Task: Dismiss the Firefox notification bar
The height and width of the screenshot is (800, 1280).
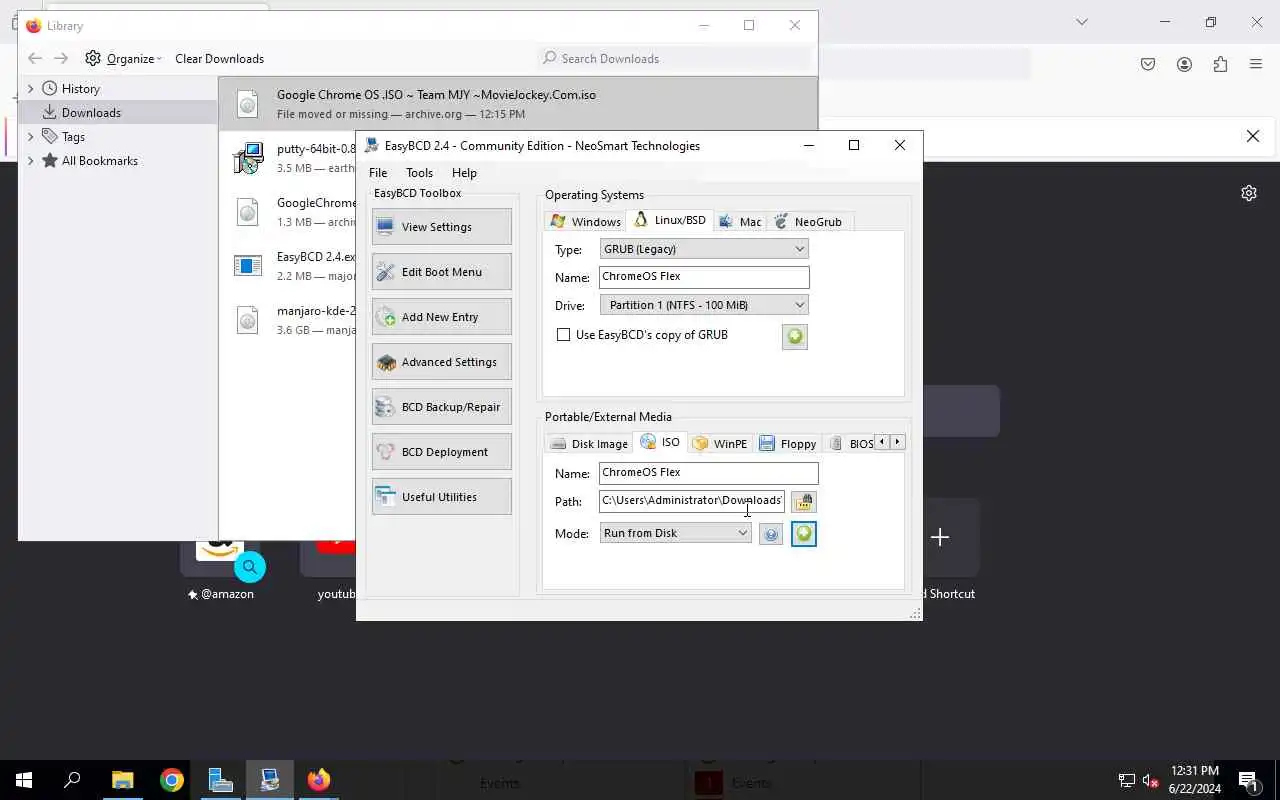Action: click(x=1253, y=136)
